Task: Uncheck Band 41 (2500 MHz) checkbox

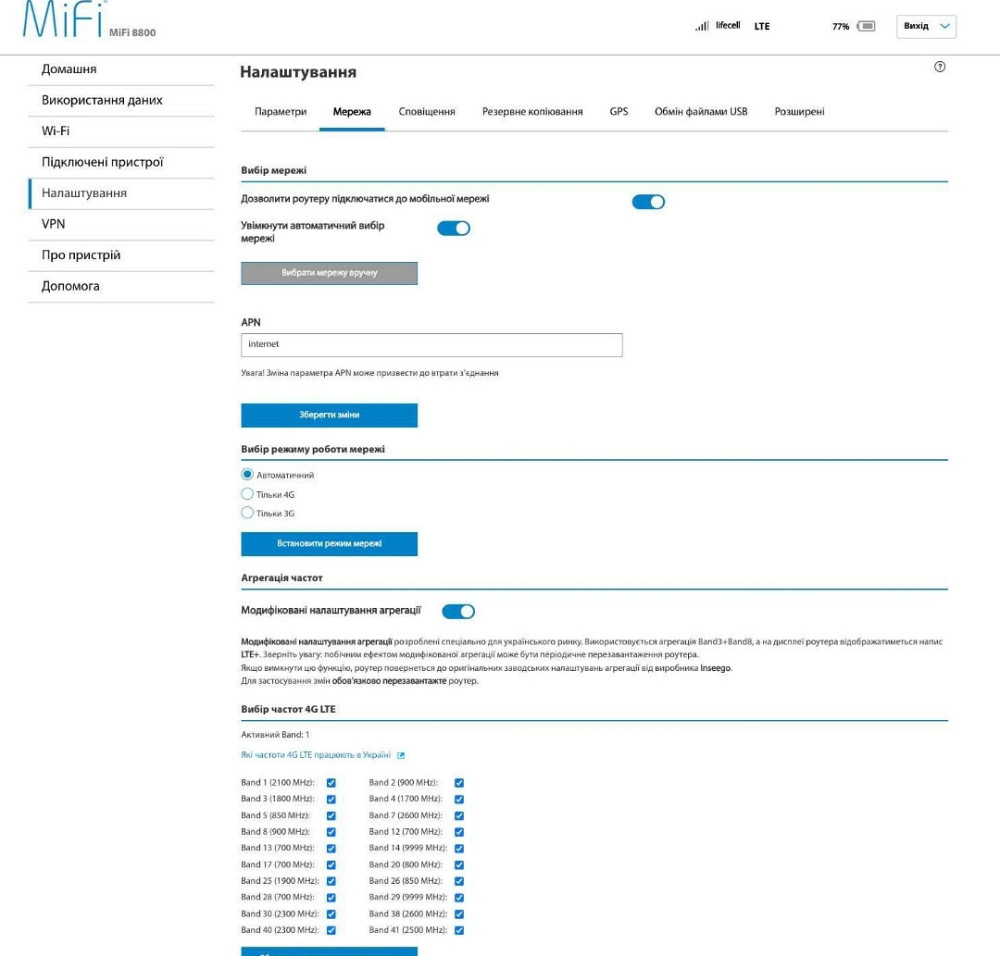Action: [x=459, y=930]
